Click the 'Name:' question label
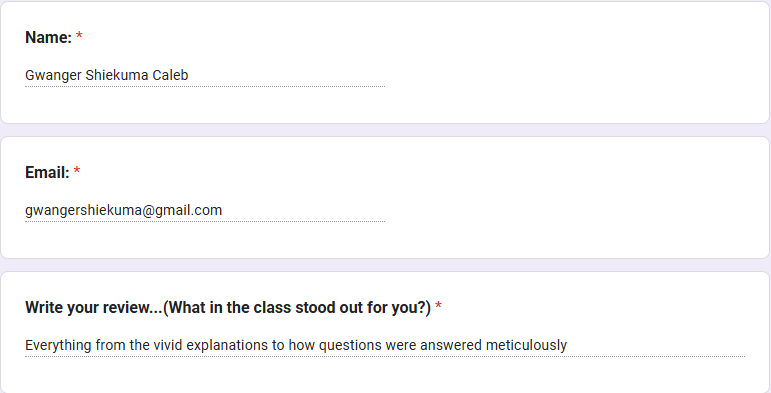 coord(48,37)
